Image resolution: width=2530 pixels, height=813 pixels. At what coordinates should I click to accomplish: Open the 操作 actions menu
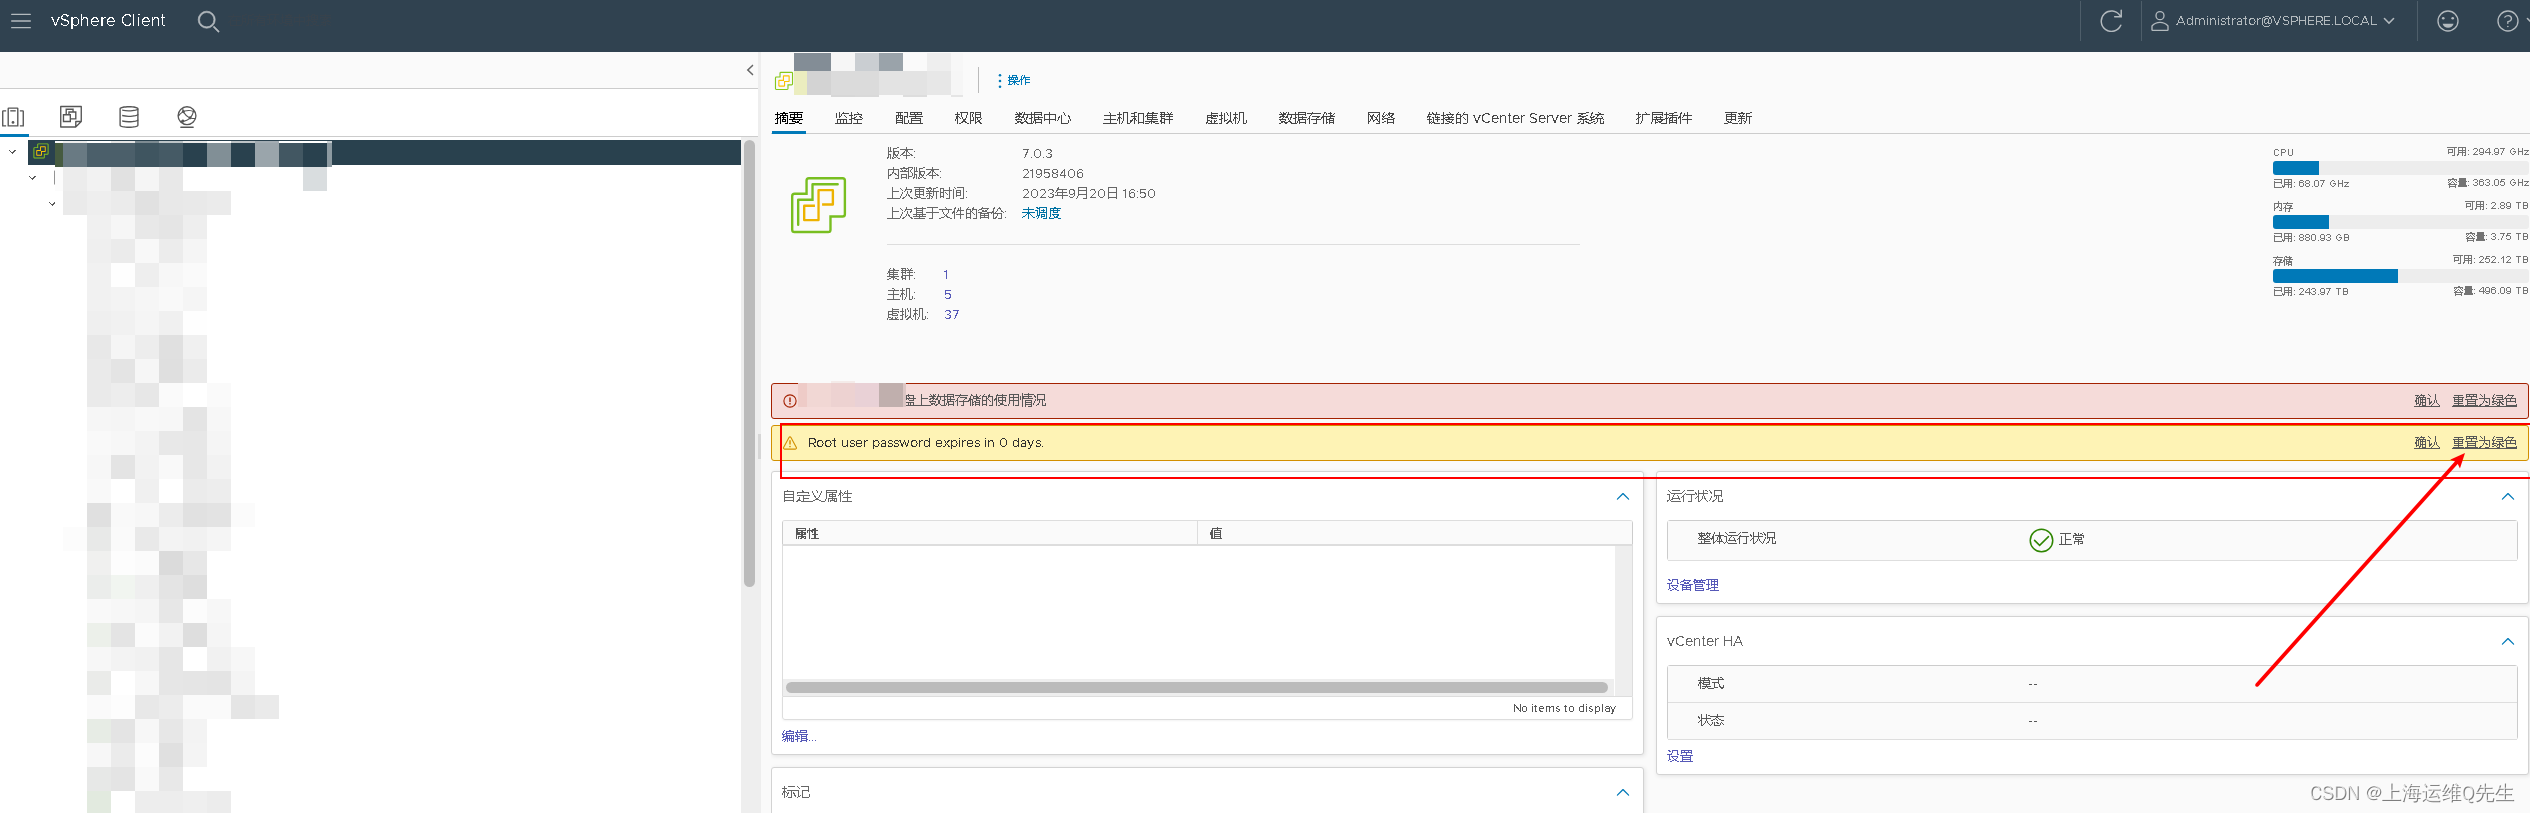[1013, 80]
